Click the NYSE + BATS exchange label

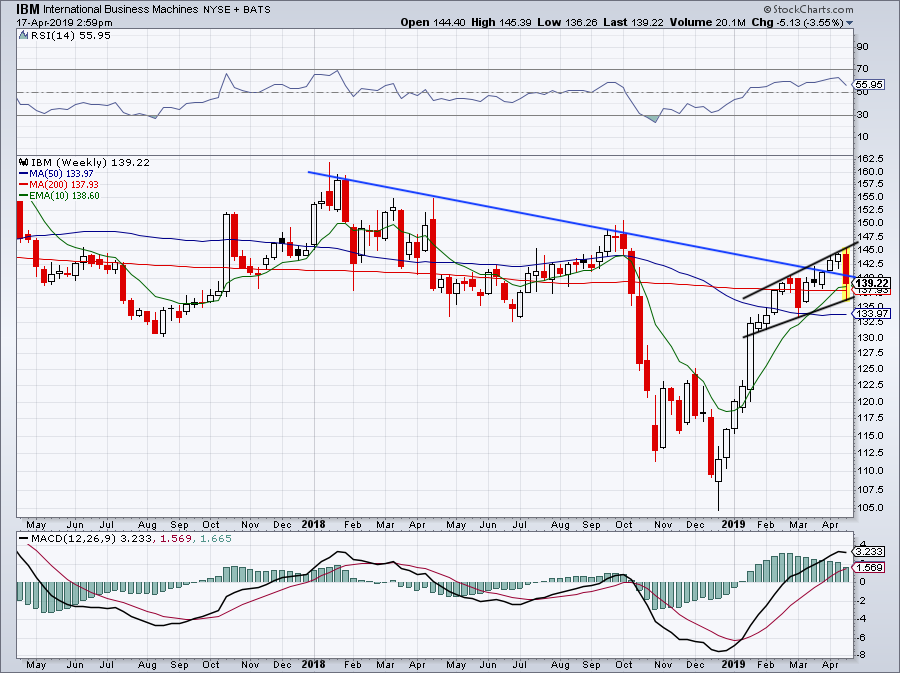click(236, 10)
